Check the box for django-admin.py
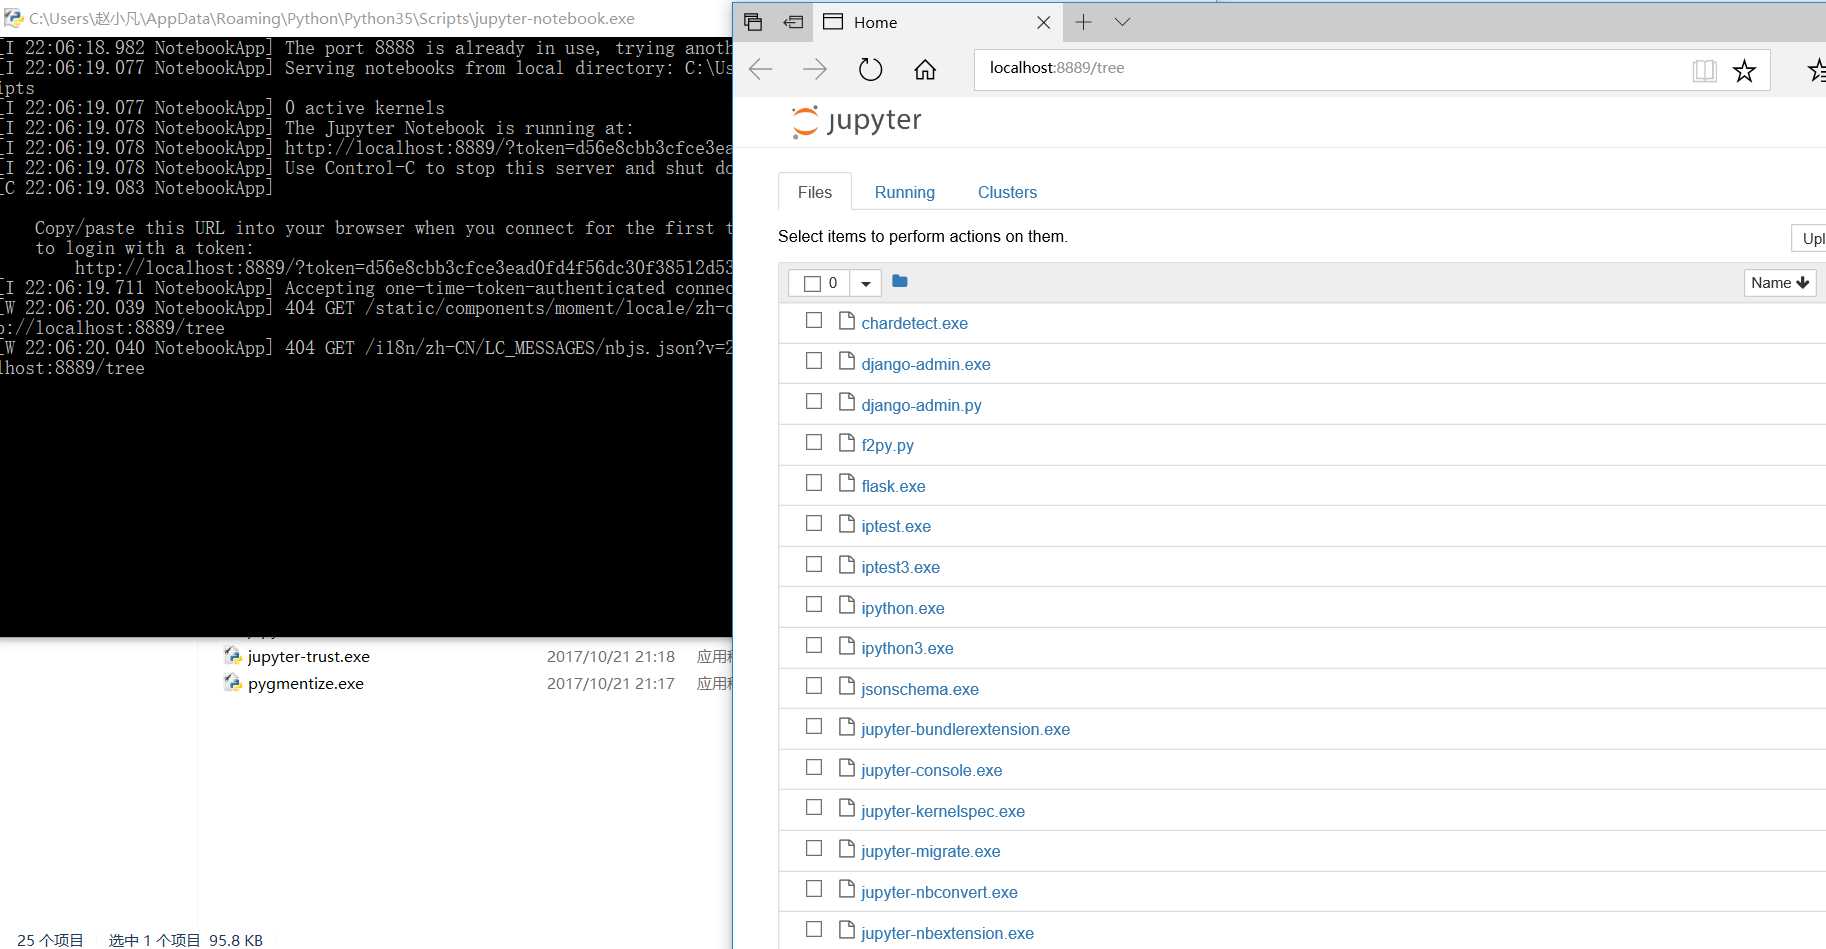Viewport: 1826px width, 949px height. click(814, 402)
